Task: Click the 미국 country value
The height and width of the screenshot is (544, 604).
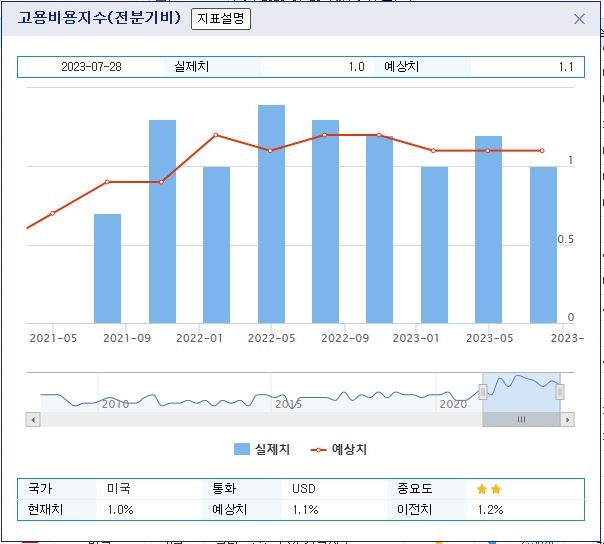Action: tap(119, 489)
